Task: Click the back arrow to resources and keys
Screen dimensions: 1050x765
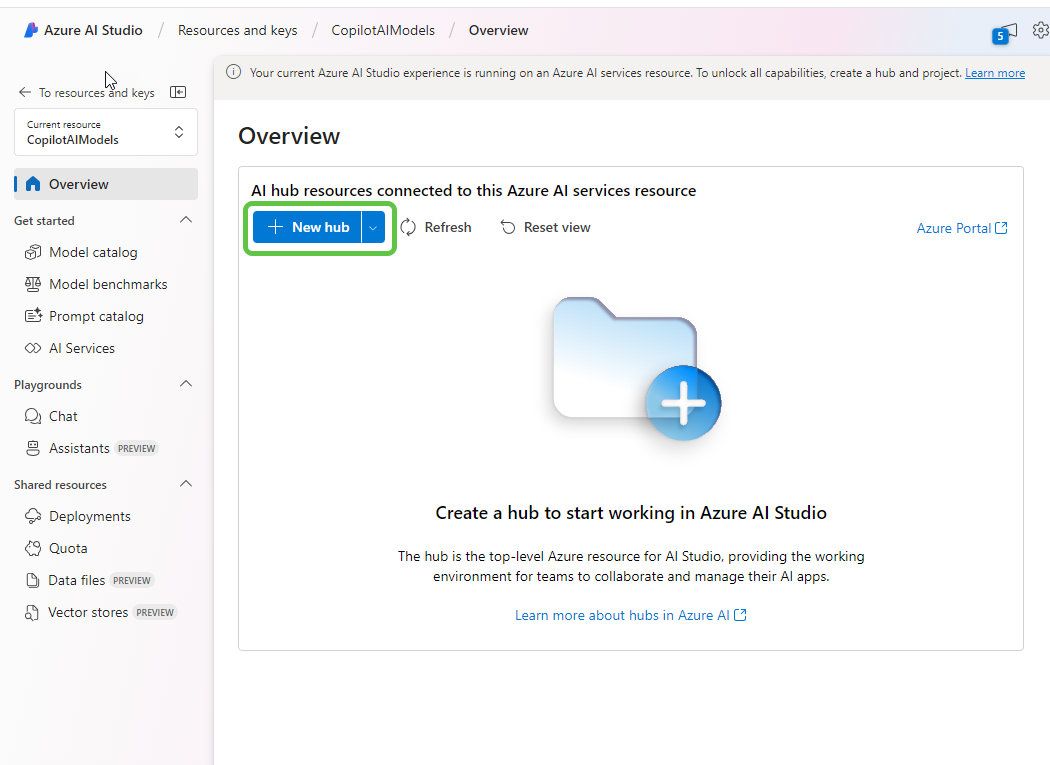Action: [25, 92]
